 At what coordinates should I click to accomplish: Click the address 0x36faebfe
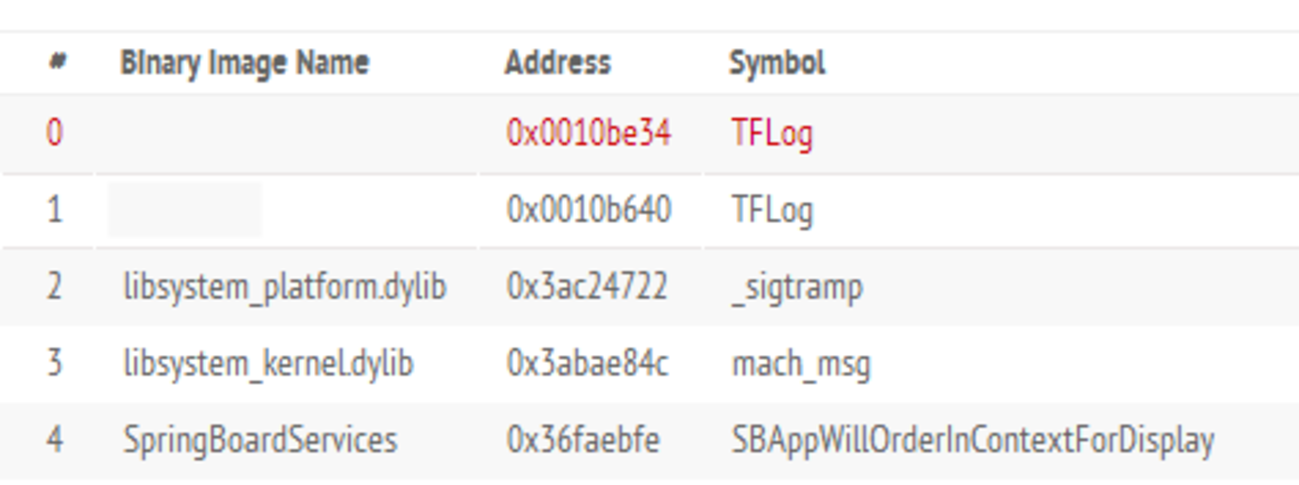583,440
